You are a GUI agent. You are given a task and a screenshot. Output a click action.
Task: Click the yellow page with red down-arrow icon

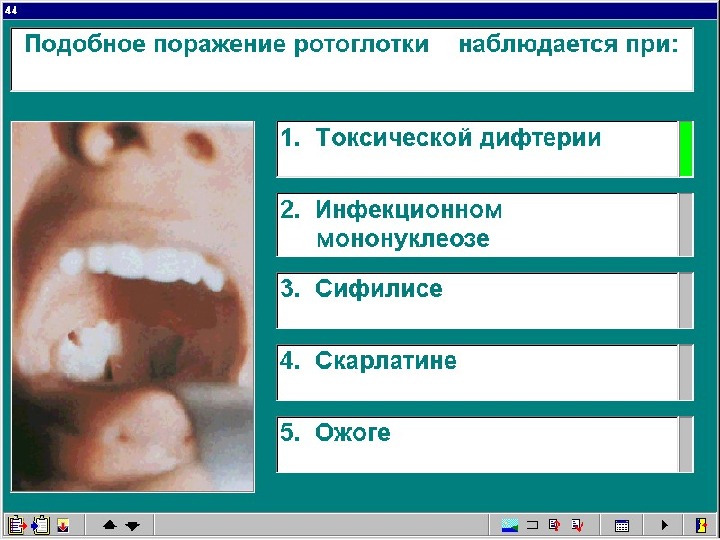[x=63, y=525]
